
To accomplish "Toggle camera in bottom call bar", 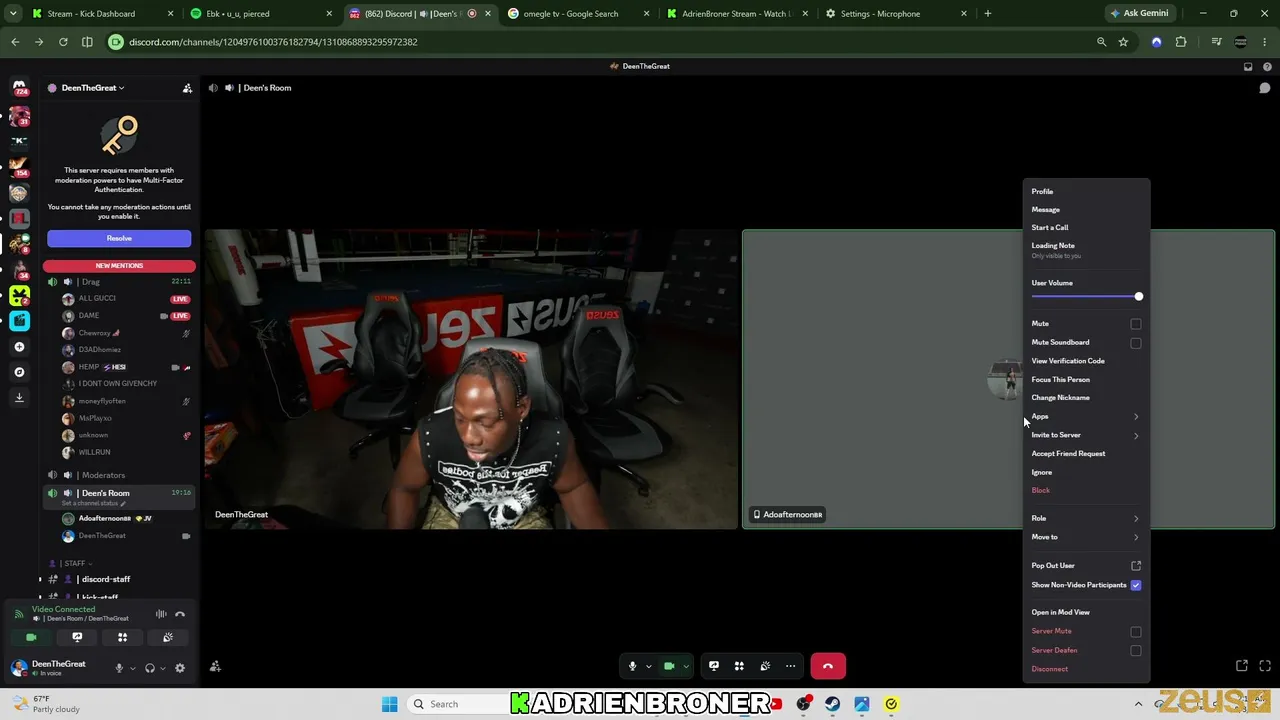I will click(669, 666).
